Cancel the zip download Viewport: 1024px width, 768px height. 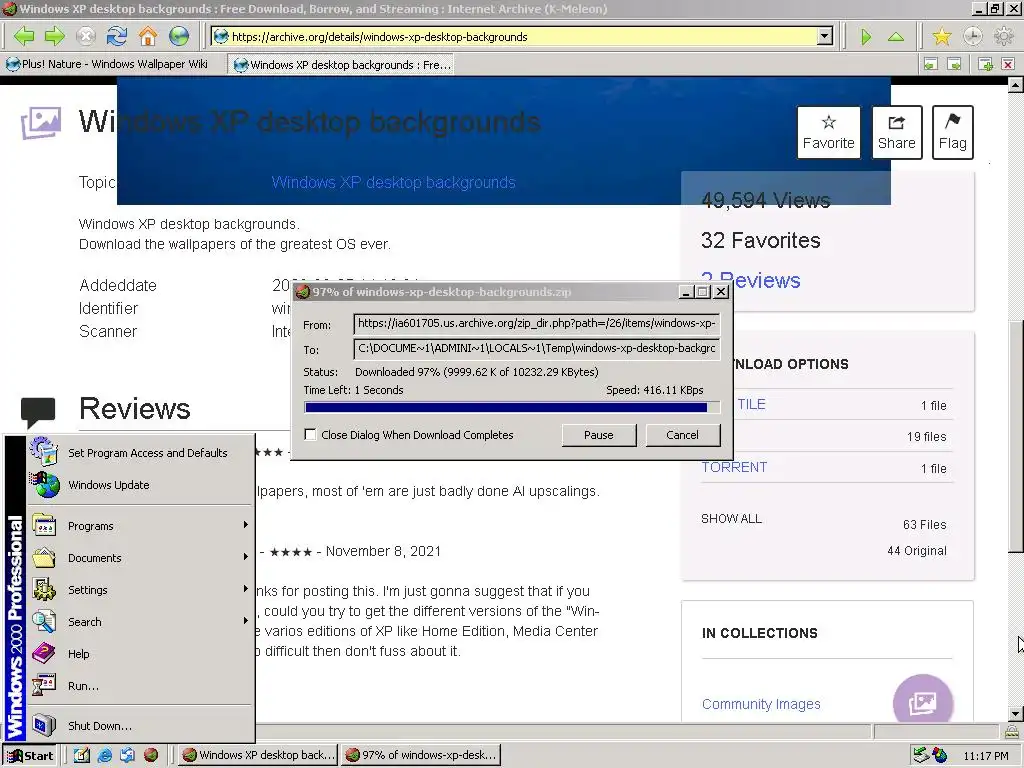tap(682, 435)
